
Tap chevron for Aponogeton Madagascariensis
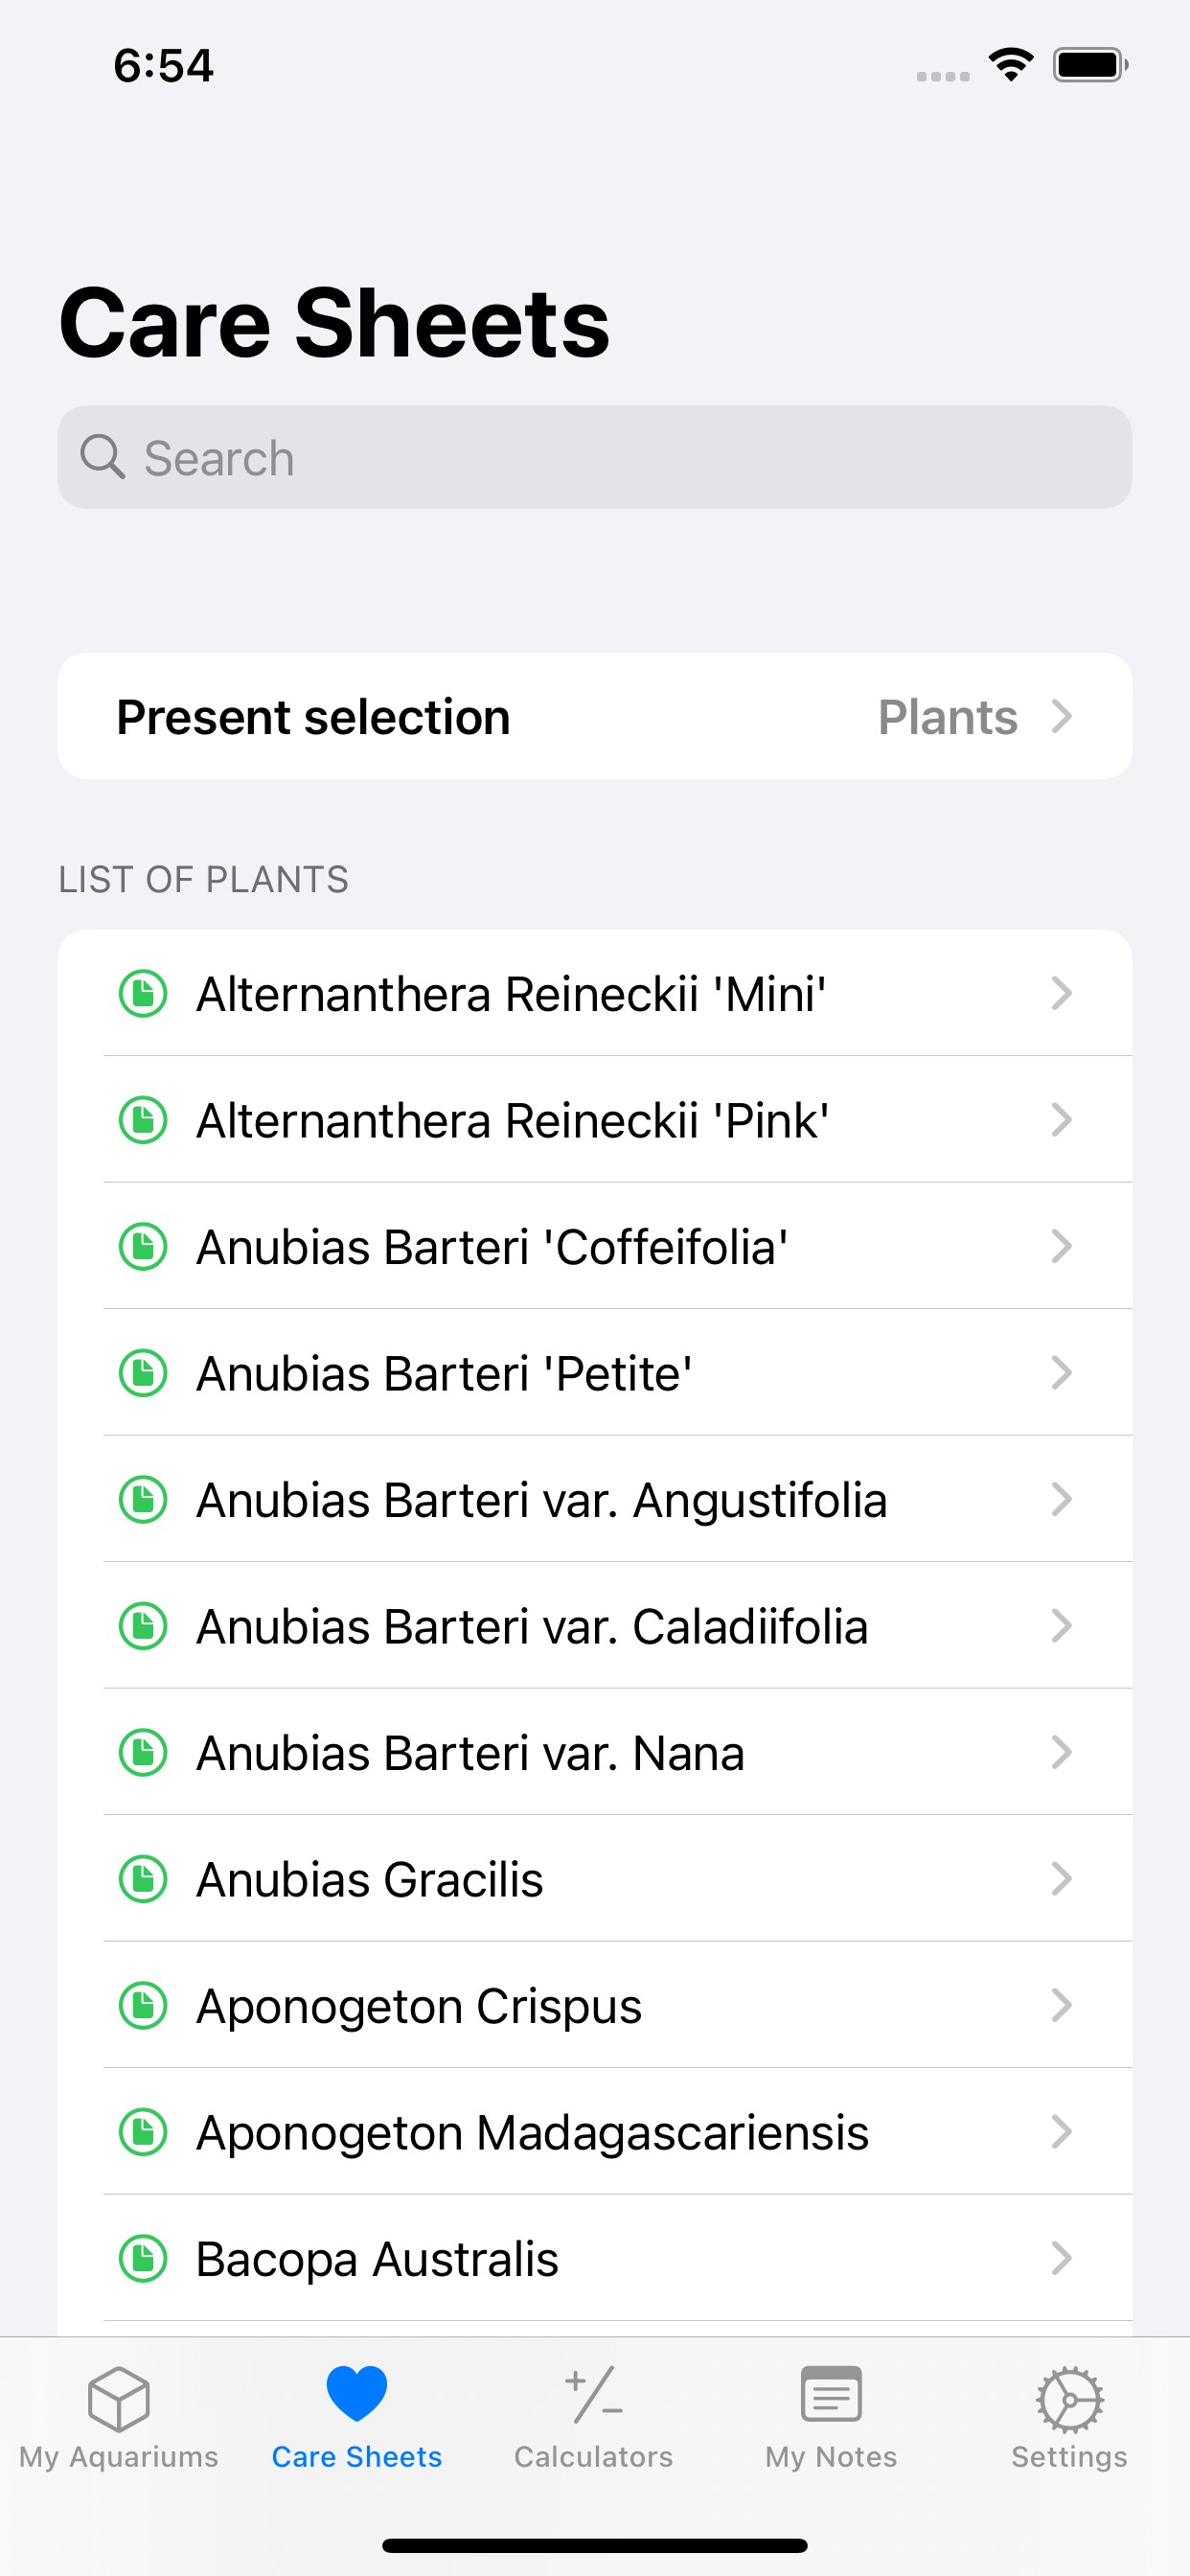coord(1061,2132)
